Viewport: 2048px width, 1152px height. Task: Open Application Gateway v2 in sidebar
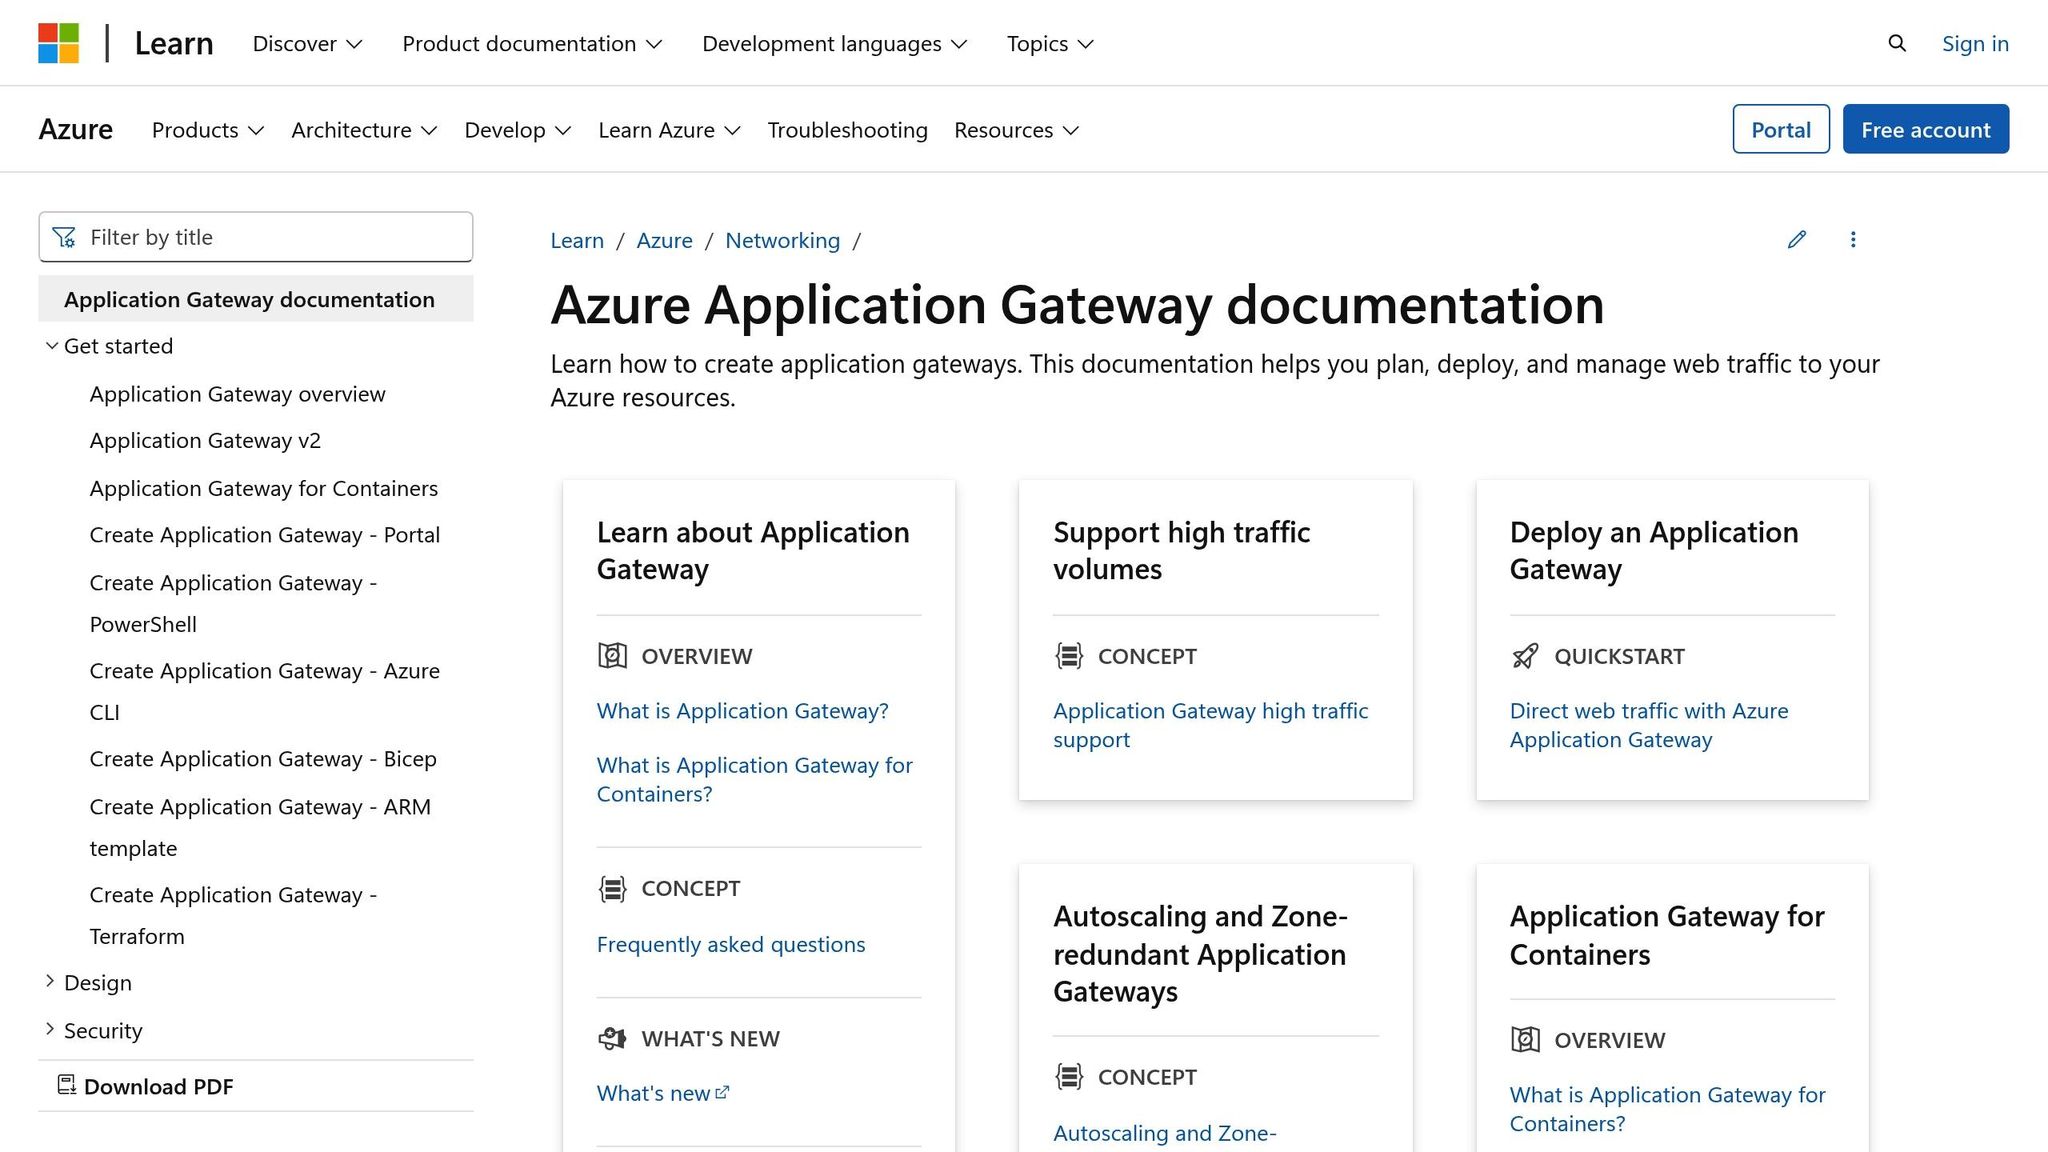click(205, 441)
